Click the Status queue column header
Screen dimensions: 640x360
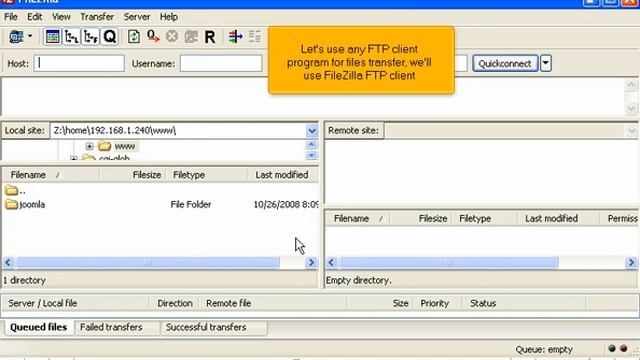(x=524, y=303)
